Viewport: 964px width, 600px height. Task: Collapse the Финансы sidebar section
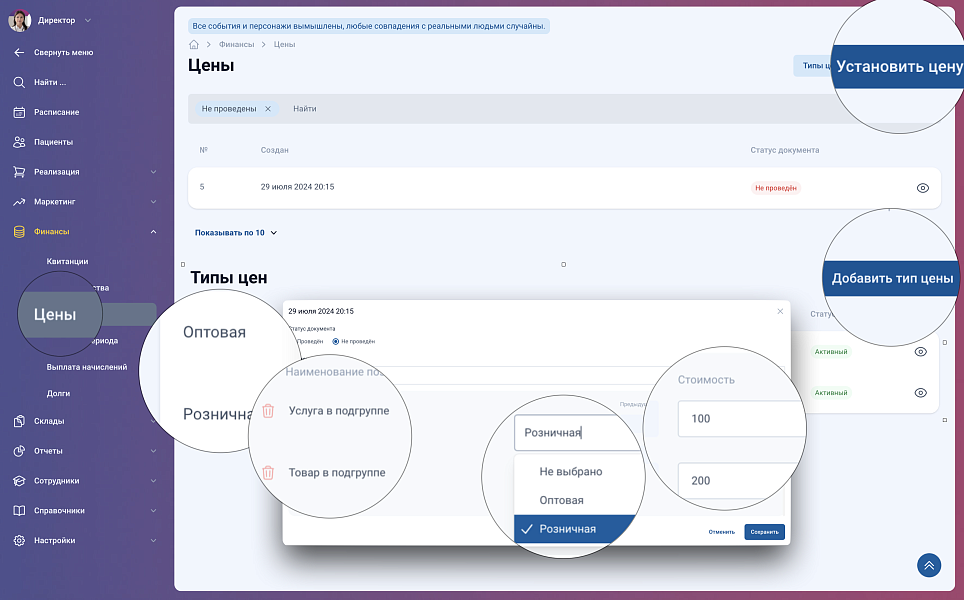click(x=153, y=232)
